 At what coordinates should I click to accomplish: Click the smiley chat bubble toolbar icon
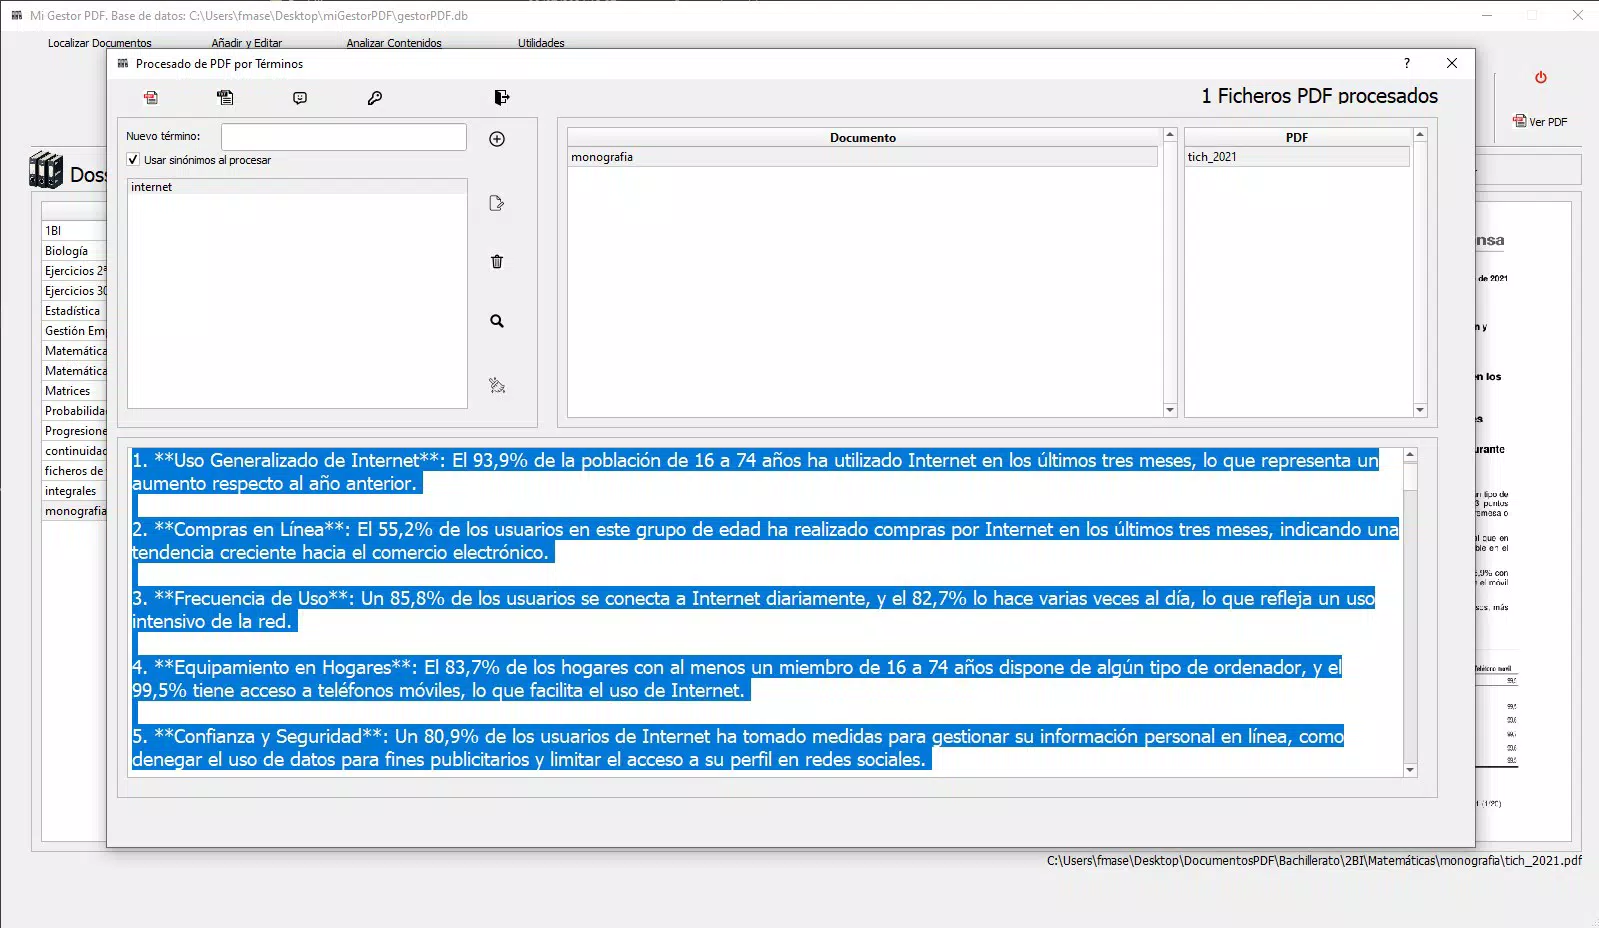tap(300, 98)
